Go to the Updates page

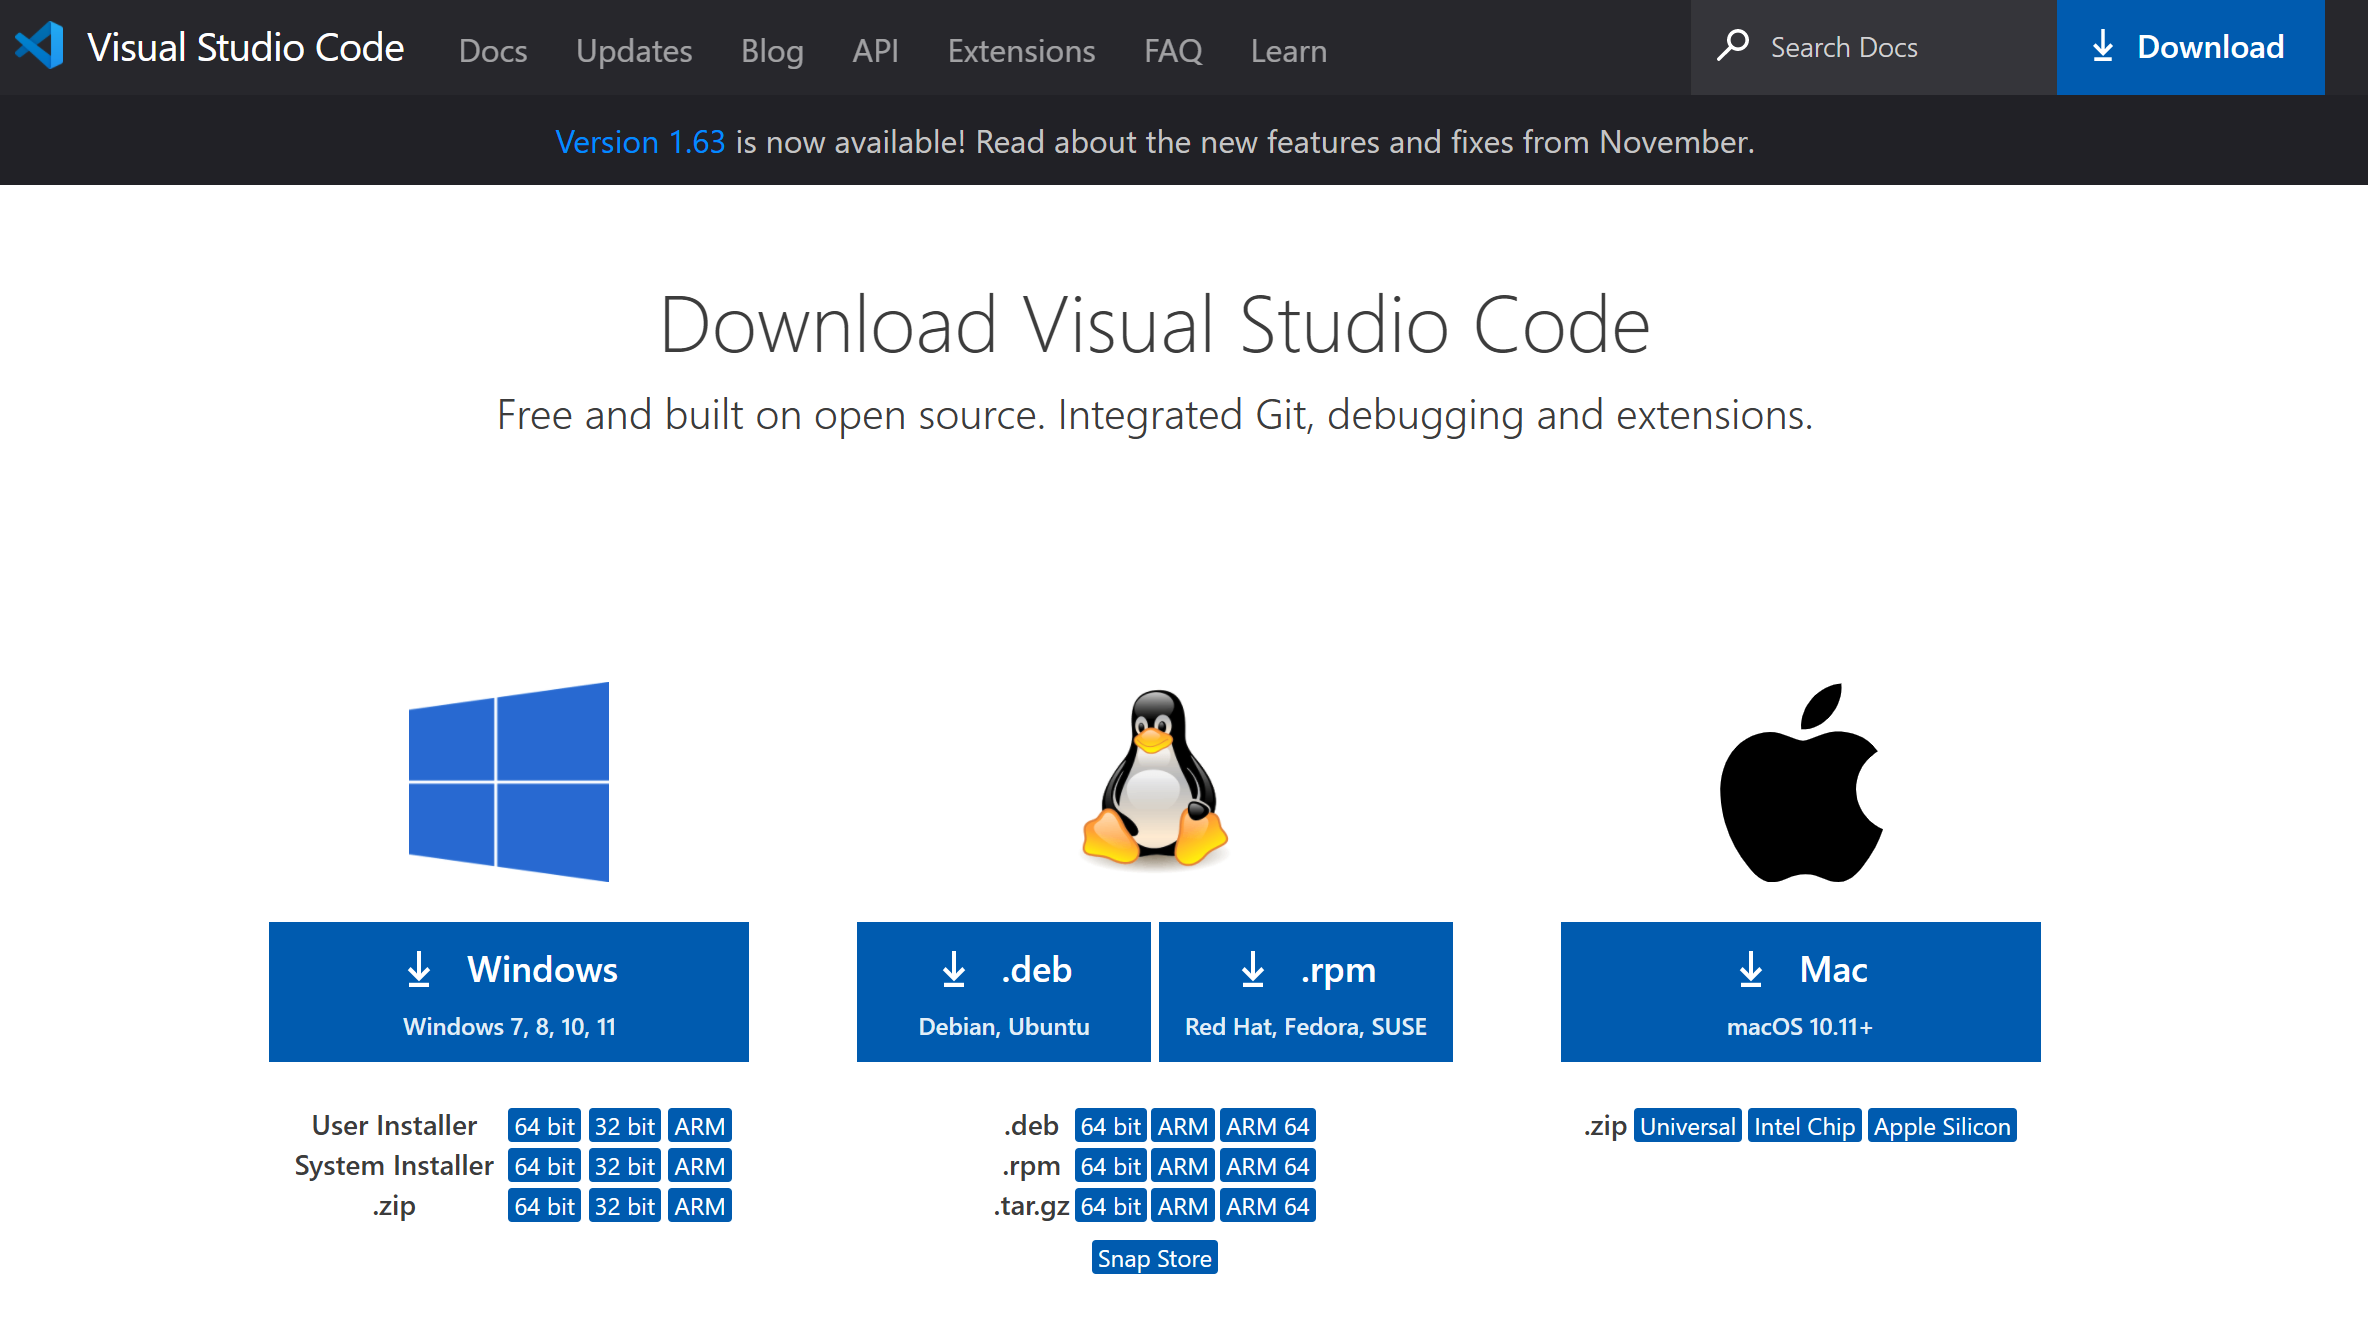point(634,50)
